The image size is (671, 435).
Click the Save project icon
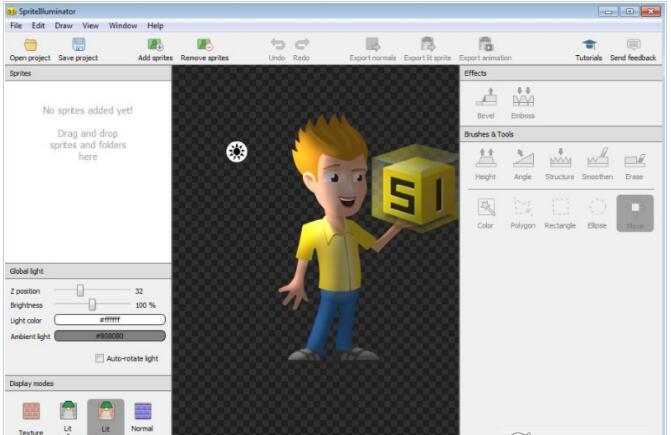coord(78,44)
